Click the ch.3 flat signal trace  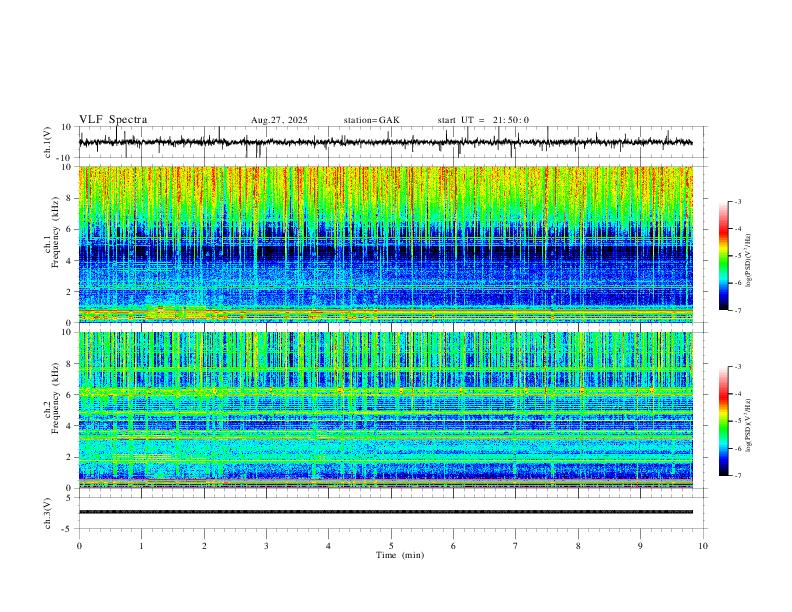click(x=386, y=512)
